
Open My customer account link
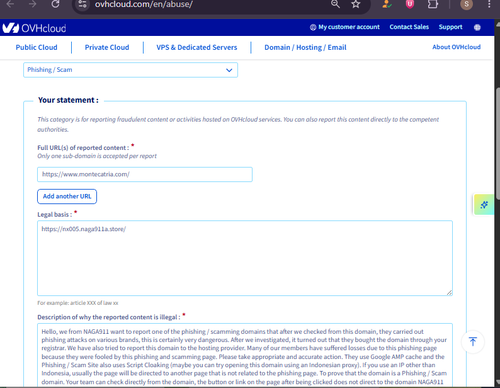345,27
